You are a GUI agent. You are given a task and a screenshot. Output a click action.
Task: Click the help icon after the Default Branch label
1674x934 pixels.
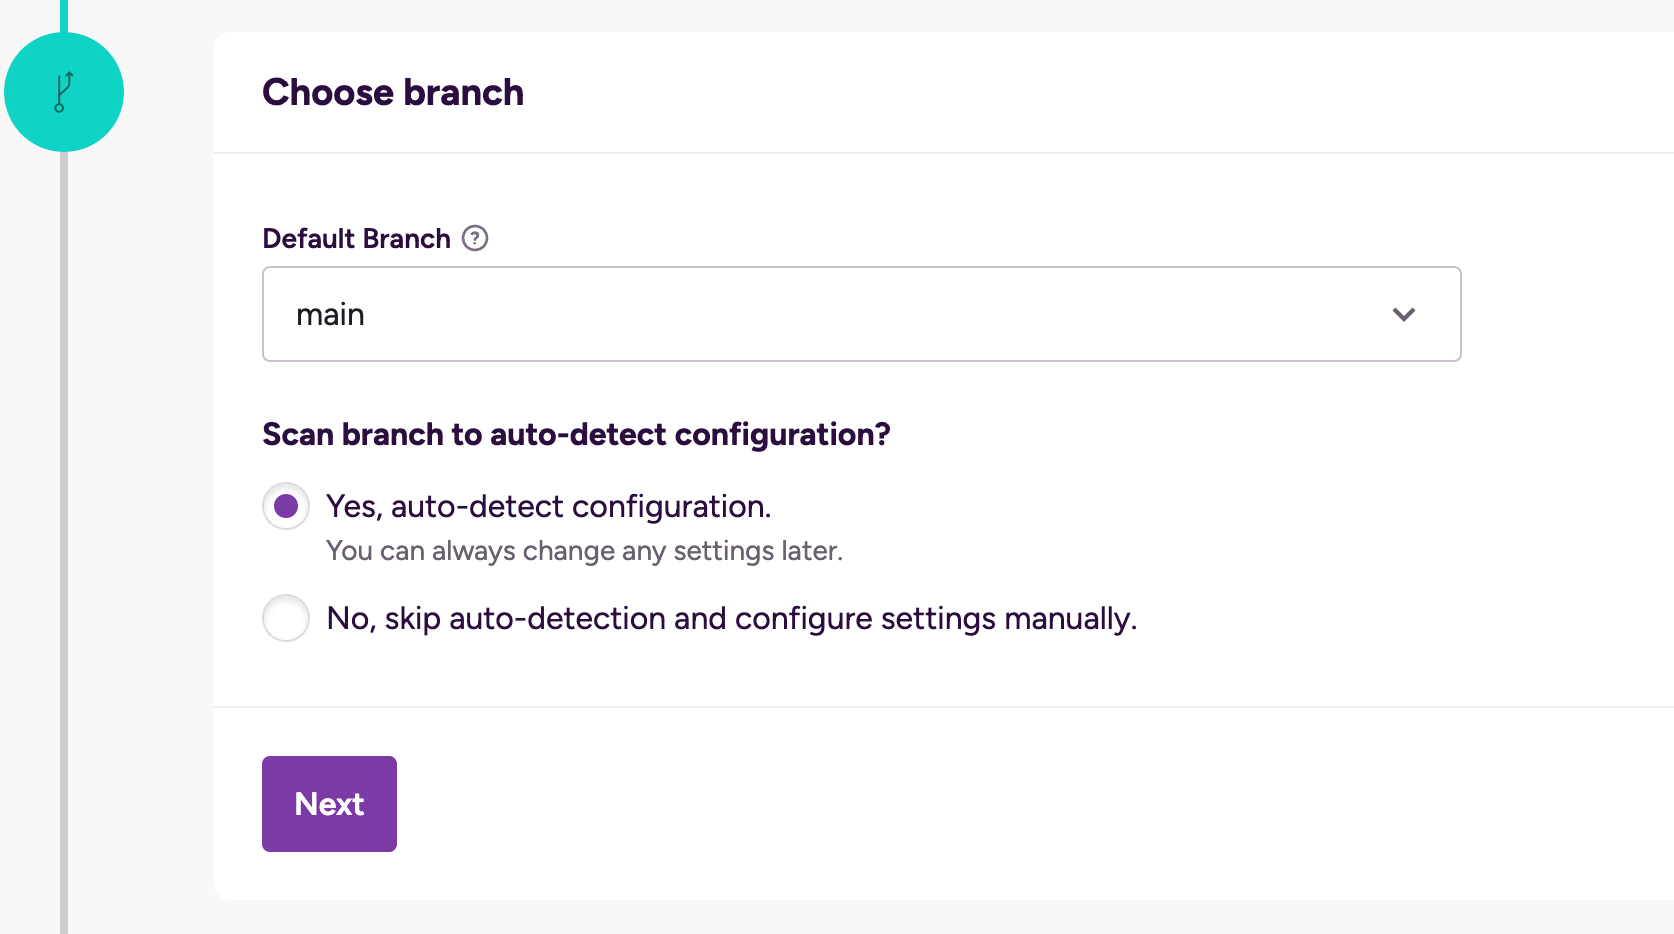pyautogui.click(x=476, y=238)
